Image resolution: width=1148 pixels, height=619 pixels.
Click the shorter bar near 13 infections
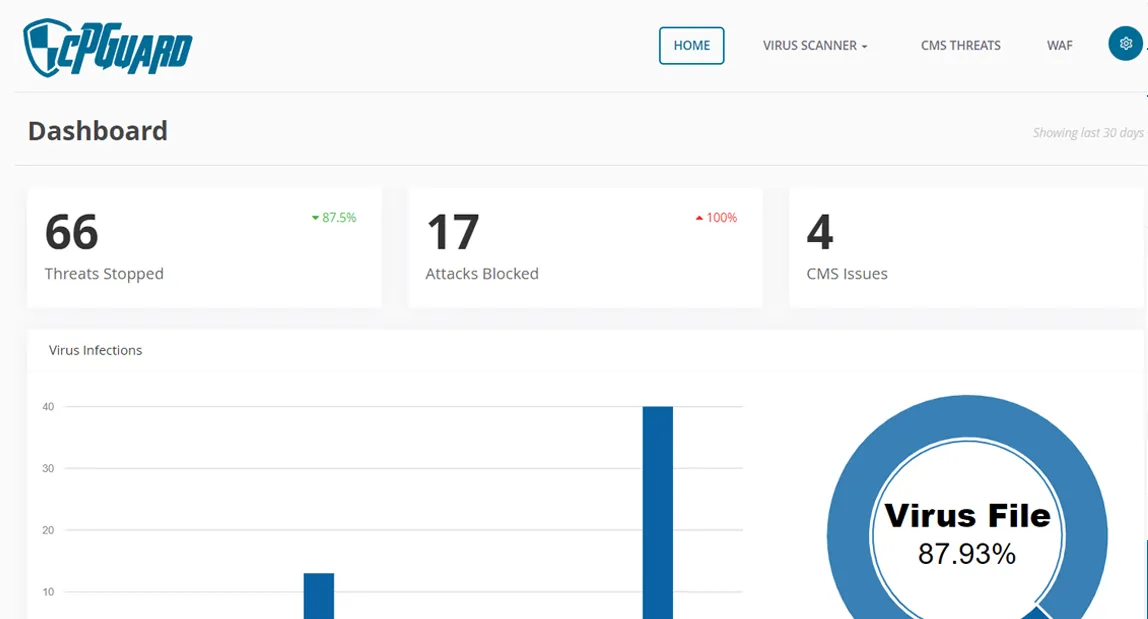tap(318, 596)
